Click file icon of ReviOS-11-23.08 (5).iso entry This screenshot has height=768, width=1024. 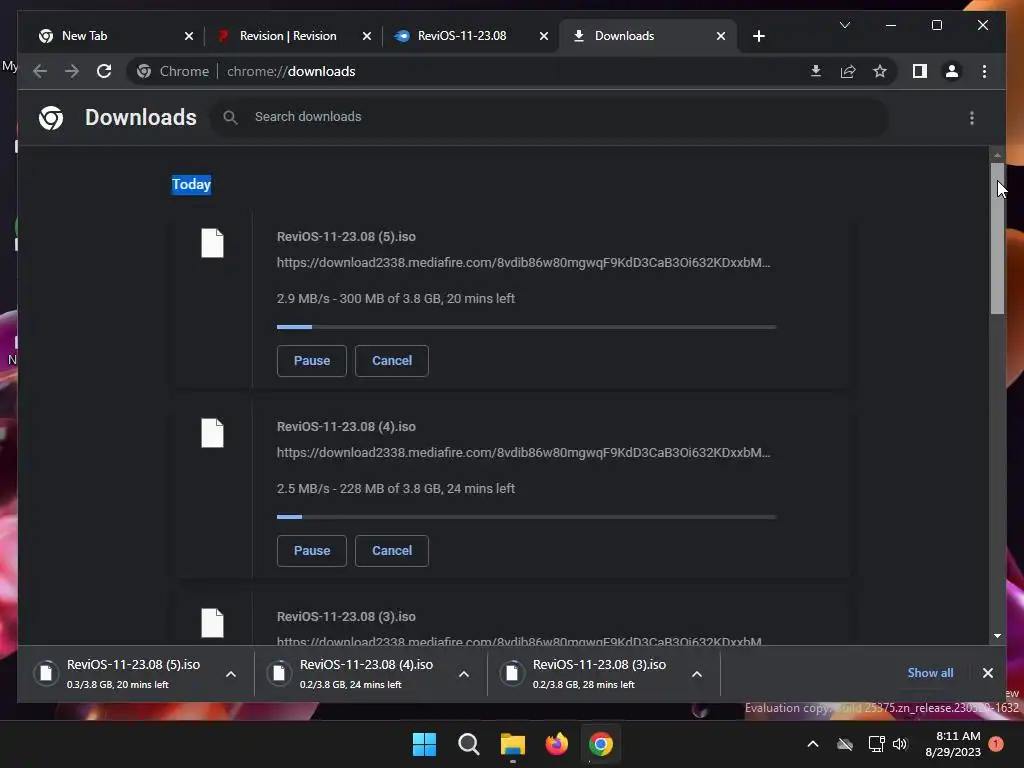(212, 243)
